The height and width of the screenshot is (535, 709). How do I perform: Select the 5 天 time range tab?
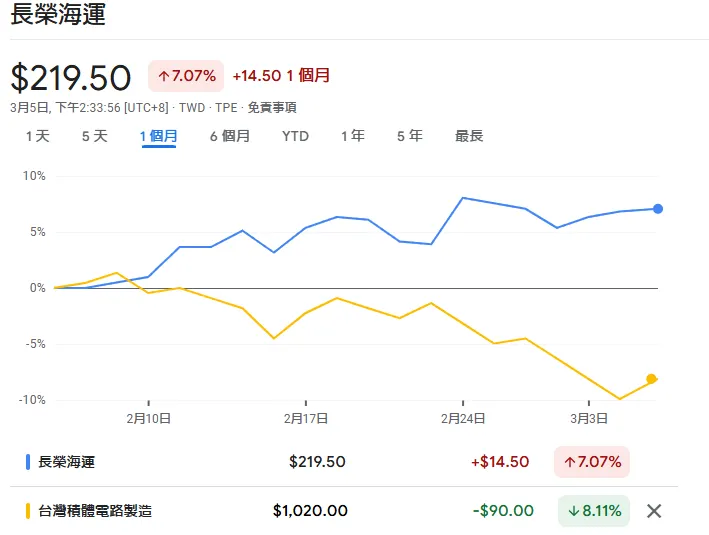pos(95,136)
